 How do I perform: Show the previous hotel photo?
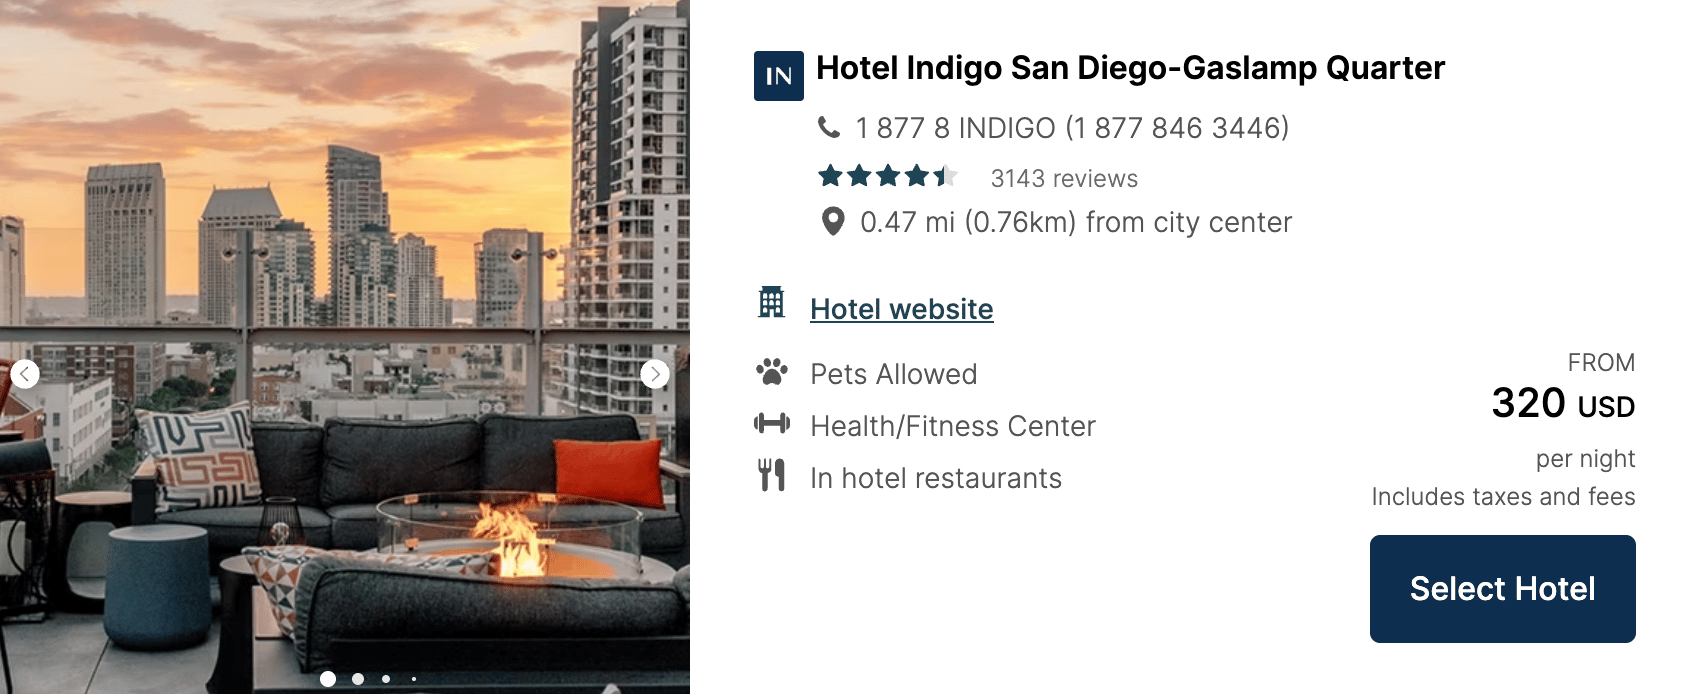25,374
